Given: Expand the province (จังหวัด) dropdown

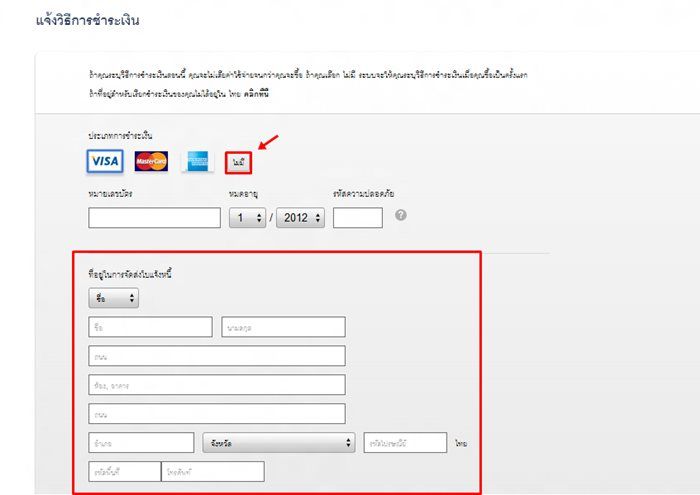Looking at the screenshot, I should (x=279, y=443).
